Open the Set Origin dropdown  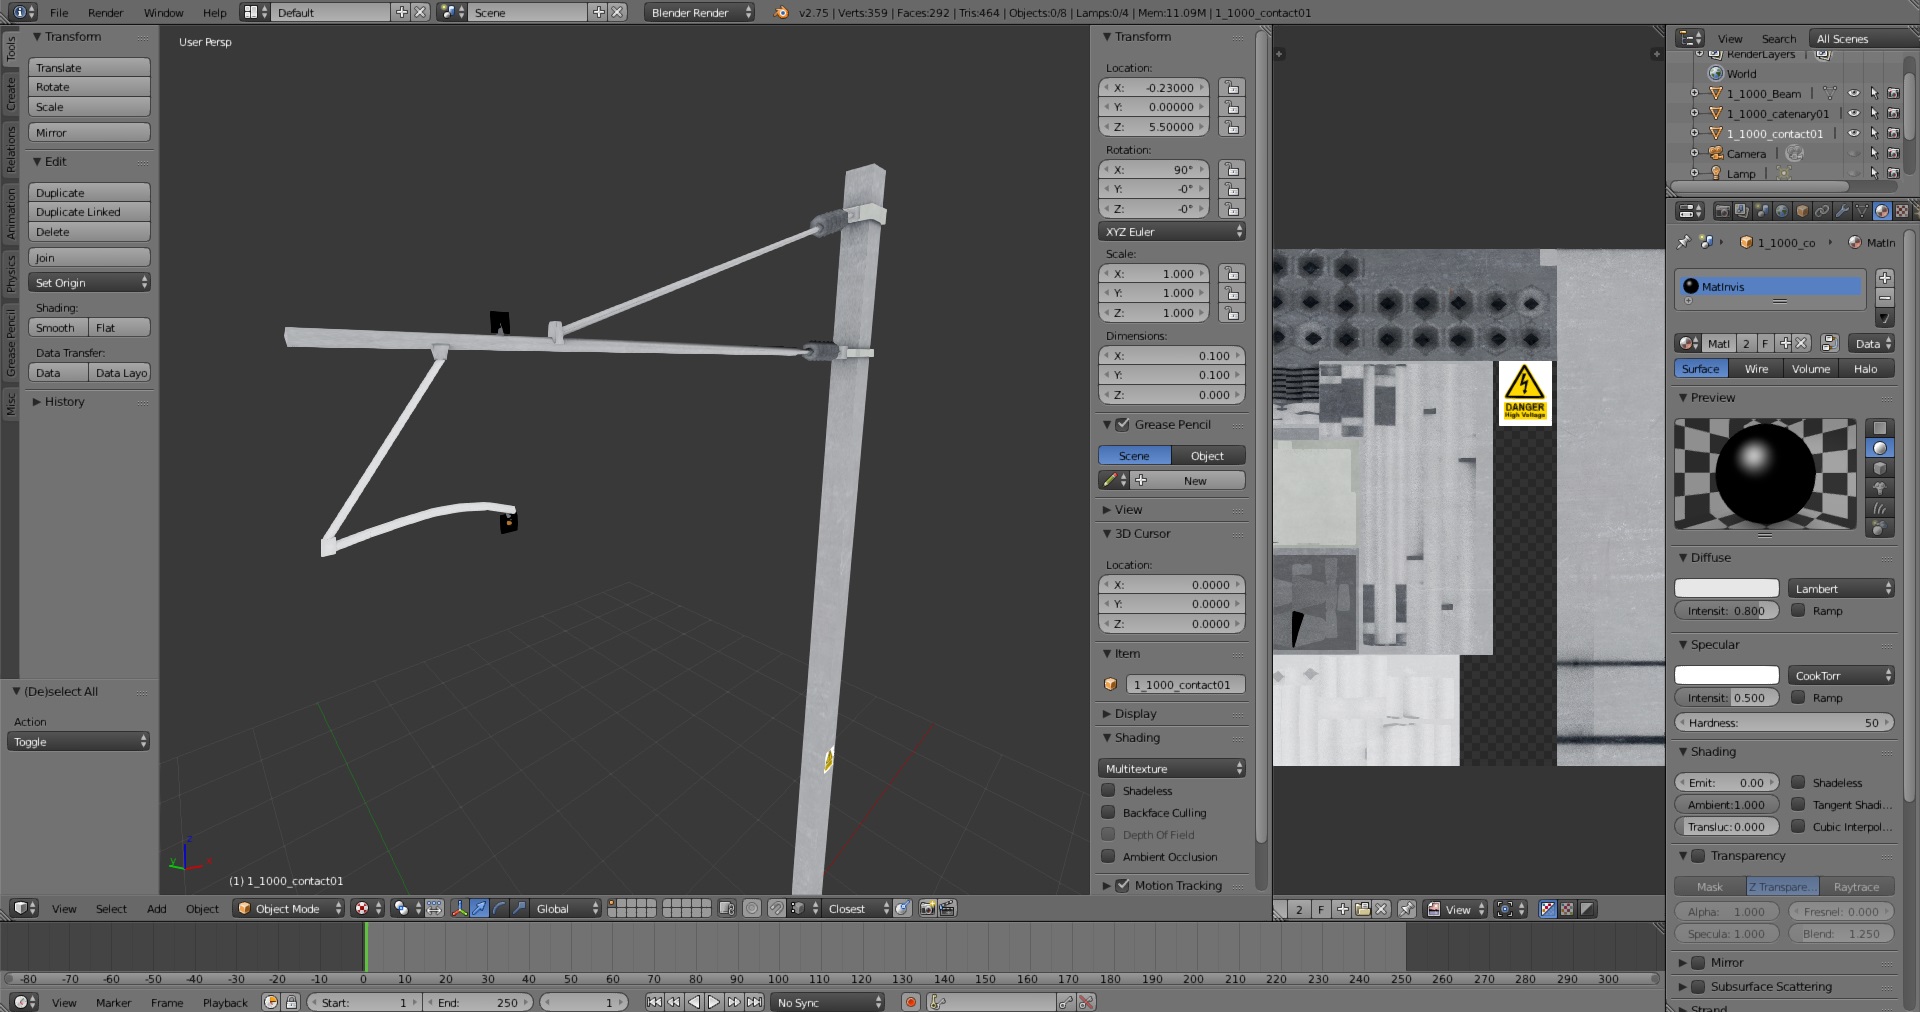point(90,283)
